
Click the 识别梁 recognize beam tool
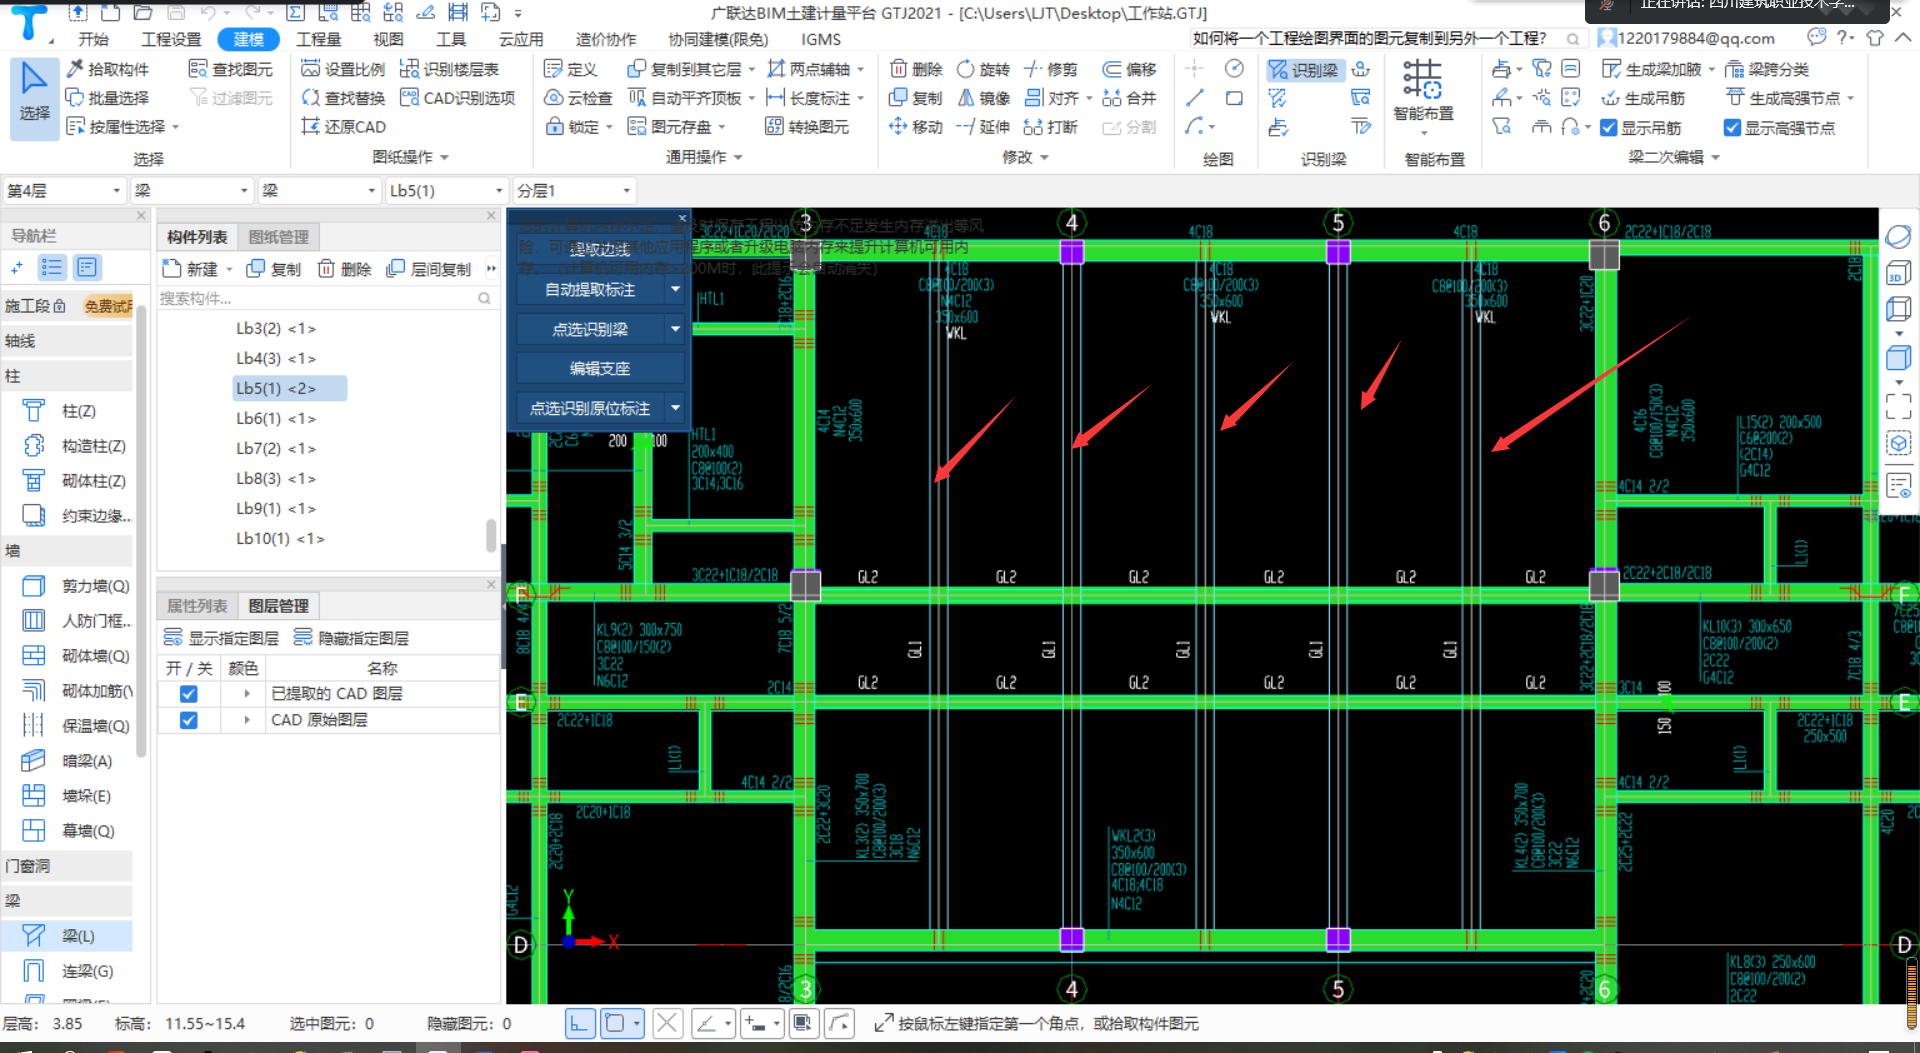1303,70
